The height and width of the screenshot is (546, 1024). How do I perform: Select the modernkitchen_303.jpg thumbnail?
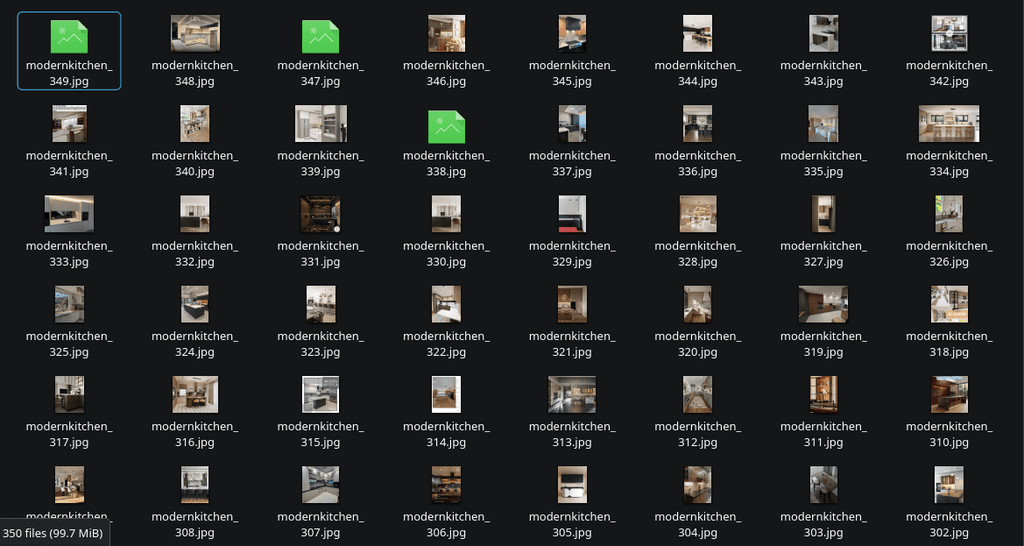pyautogui.click(x=824, y=484)
